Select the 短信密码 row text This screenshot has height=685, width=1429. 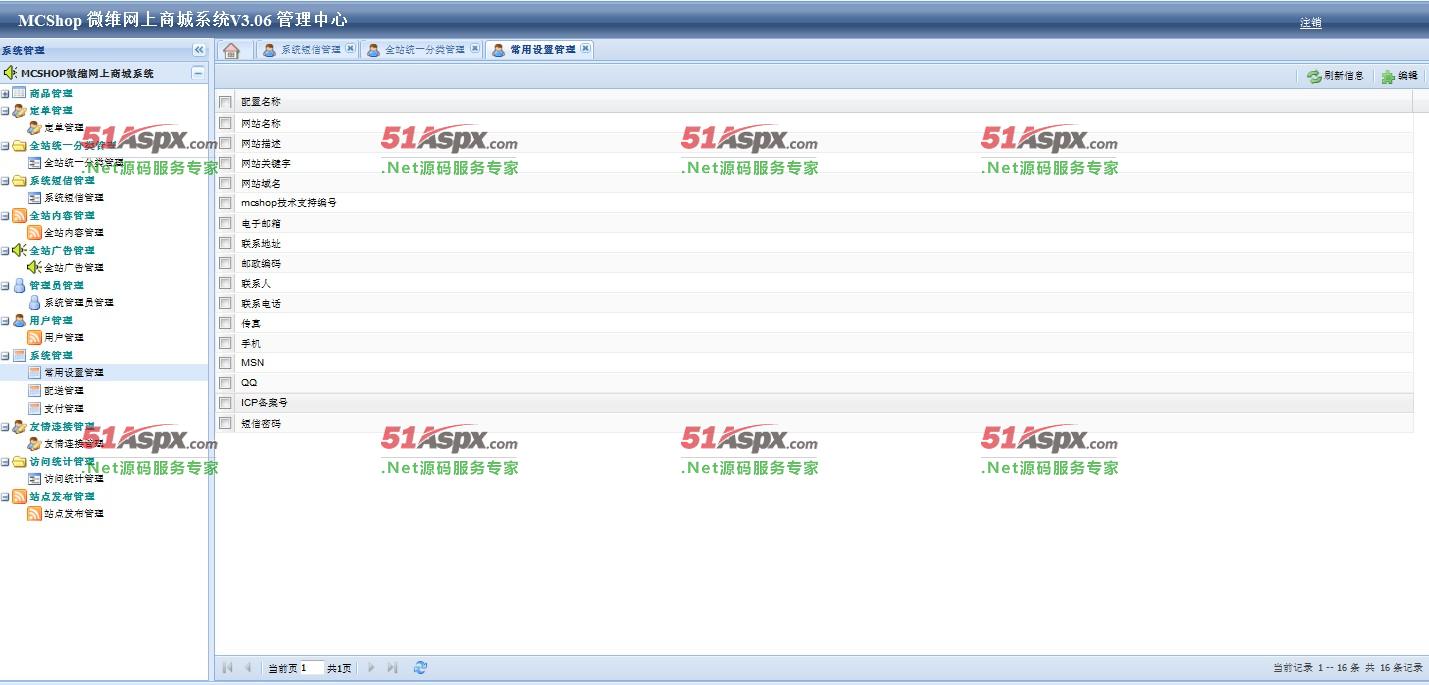pyautogui.click(x=261, y=423)
